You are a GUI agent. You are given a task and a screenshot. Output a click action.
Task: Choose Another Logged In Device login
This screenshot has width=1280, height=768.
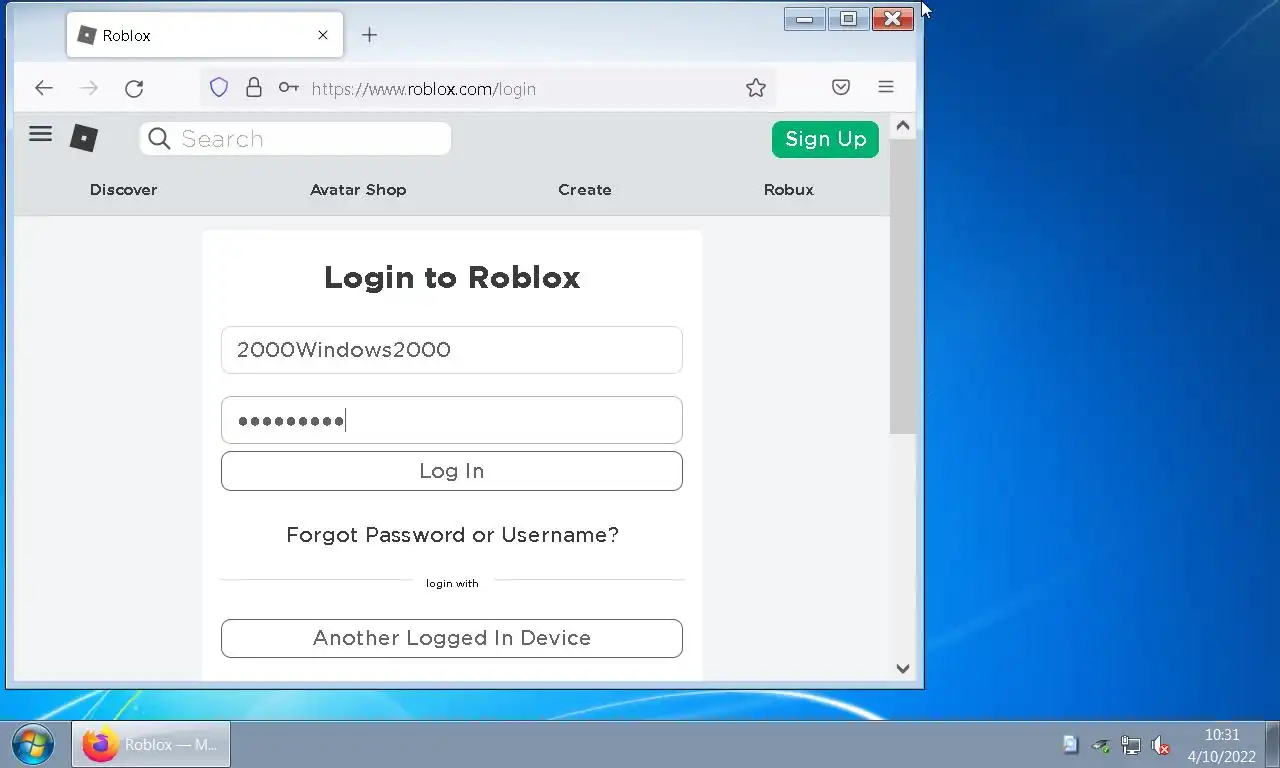coord(452,638)
